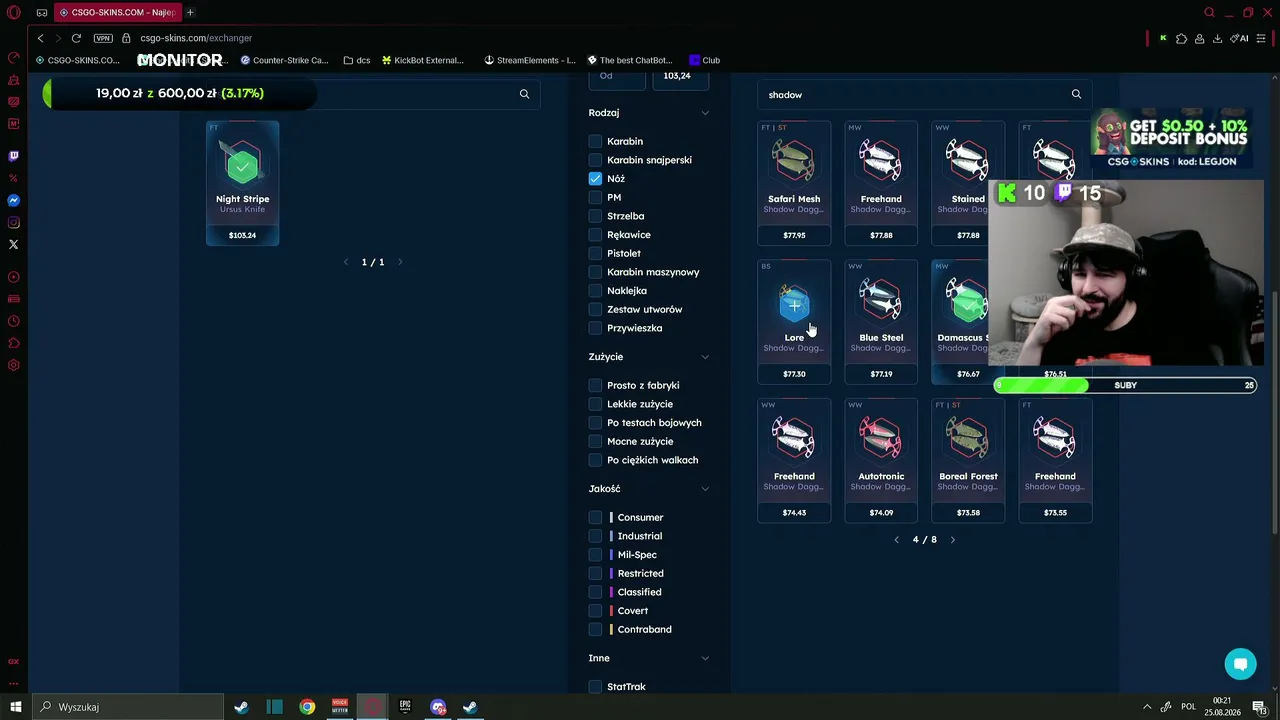The height and width of the screenshot is (720, 1280).
Task: Switch to the CSGO-SKINS.COM browser tab
Action: (117, 13)
